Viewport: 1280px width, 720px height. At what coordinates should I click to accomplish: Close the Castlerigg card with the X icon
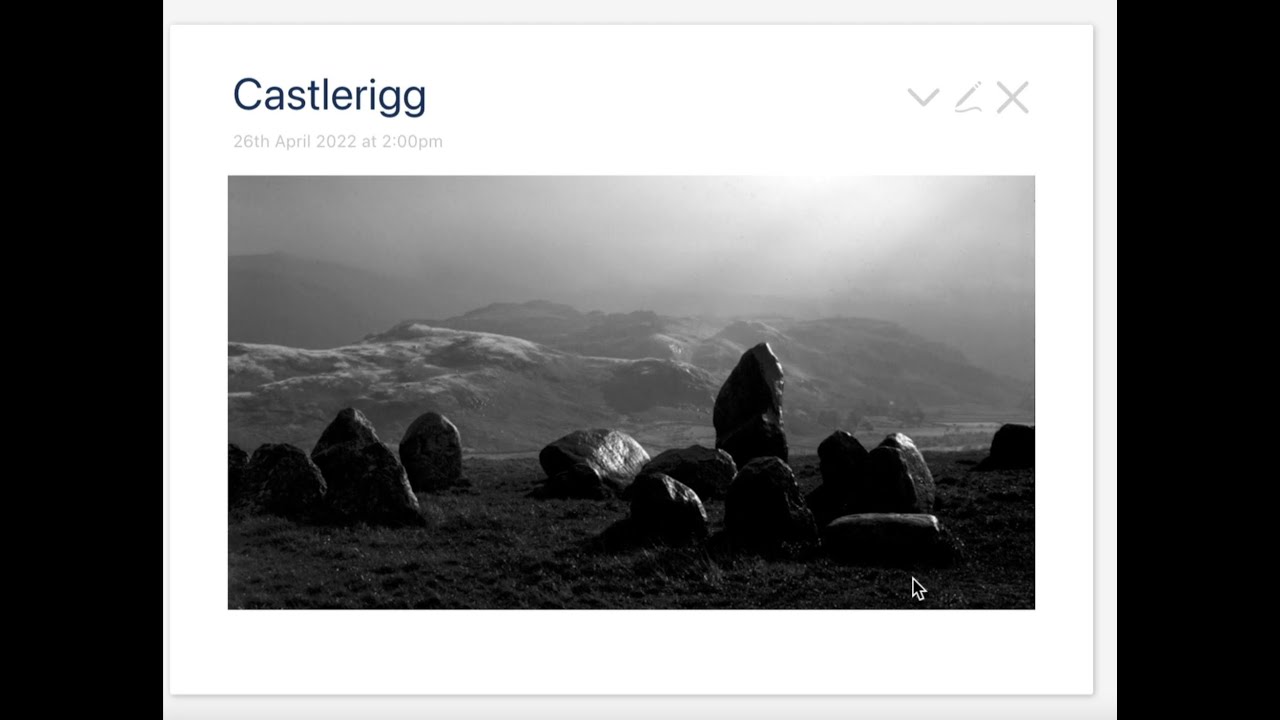[x=1012, y=98]
